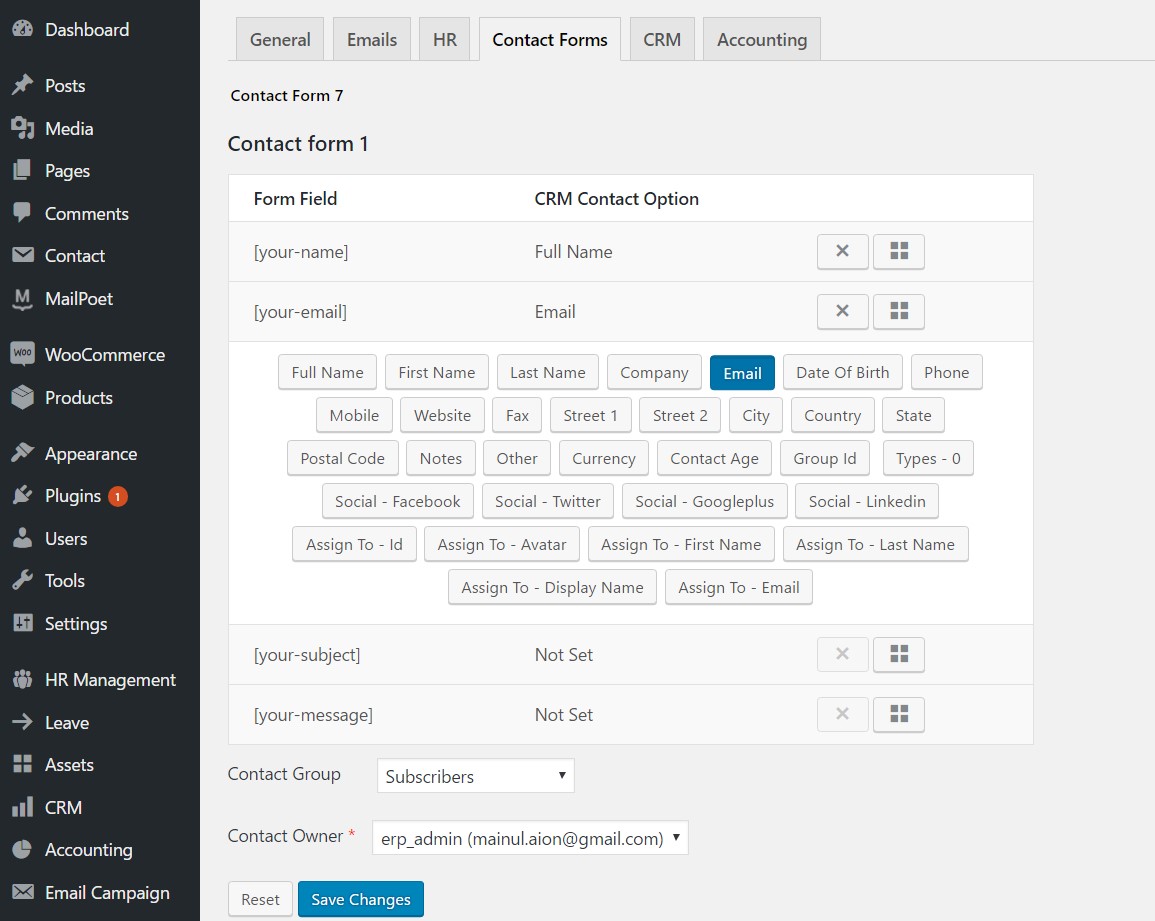Expand the Plugins menu in sidebar
The width and height of the screenshot is (1155, 921).
[x=73, y=496]
